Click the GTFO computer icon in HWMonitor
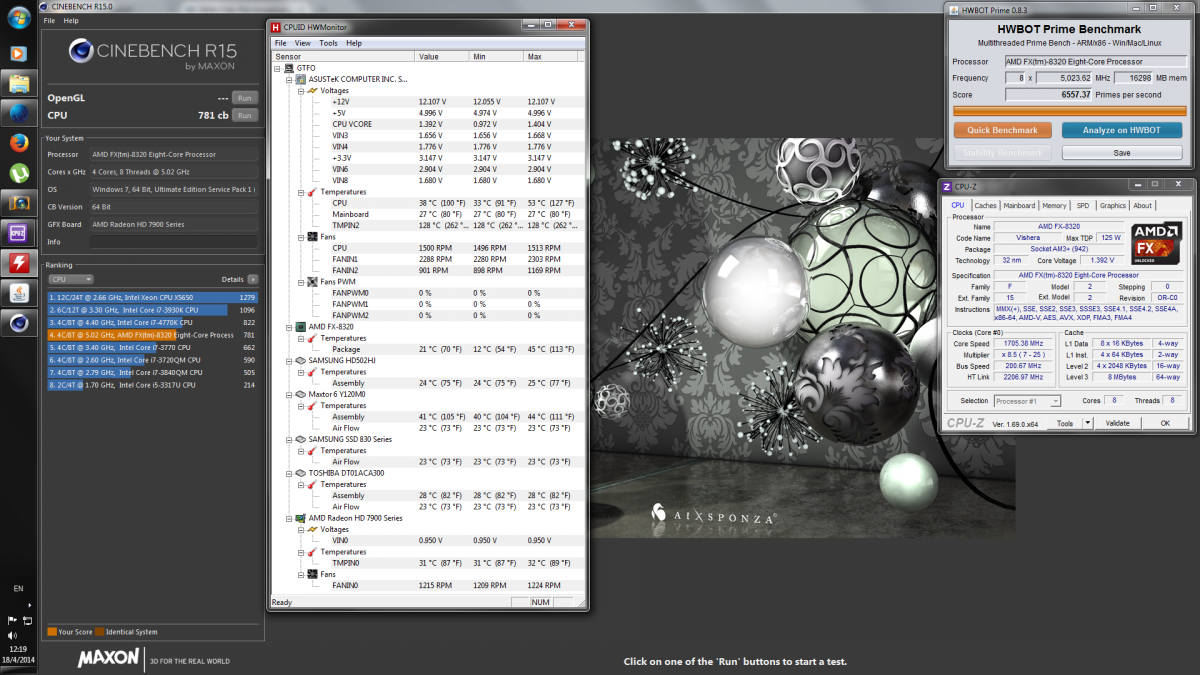This screenshot has height=675, width=1200. click(x=289, y=68)
